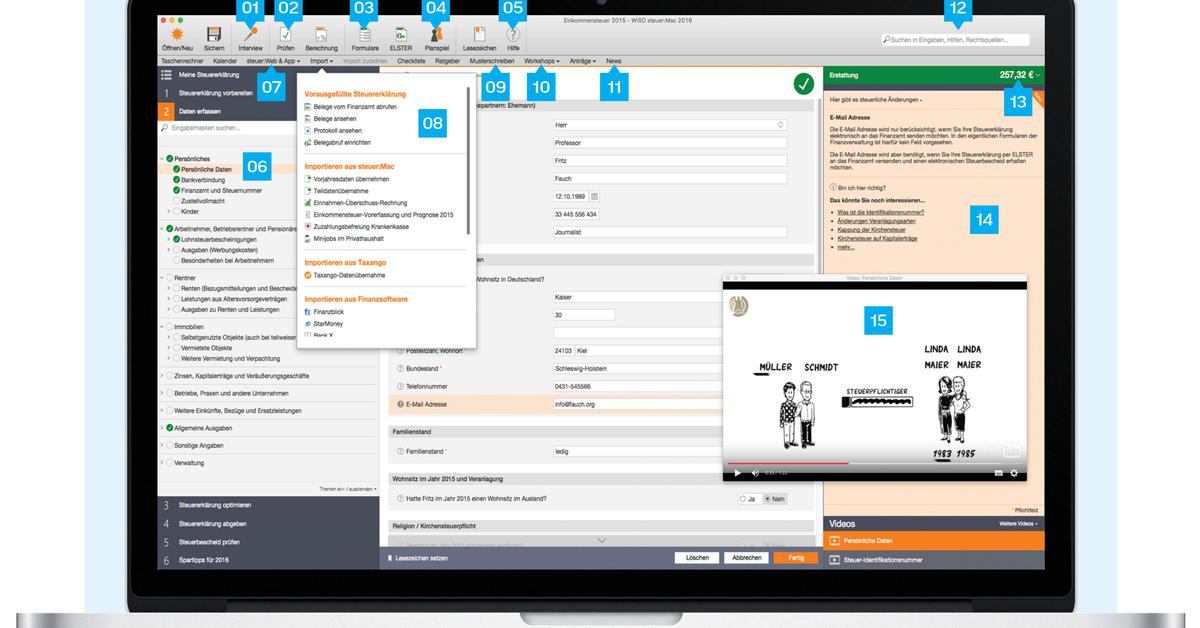Select Belege ansehen in import menu

tap(335, 118)
